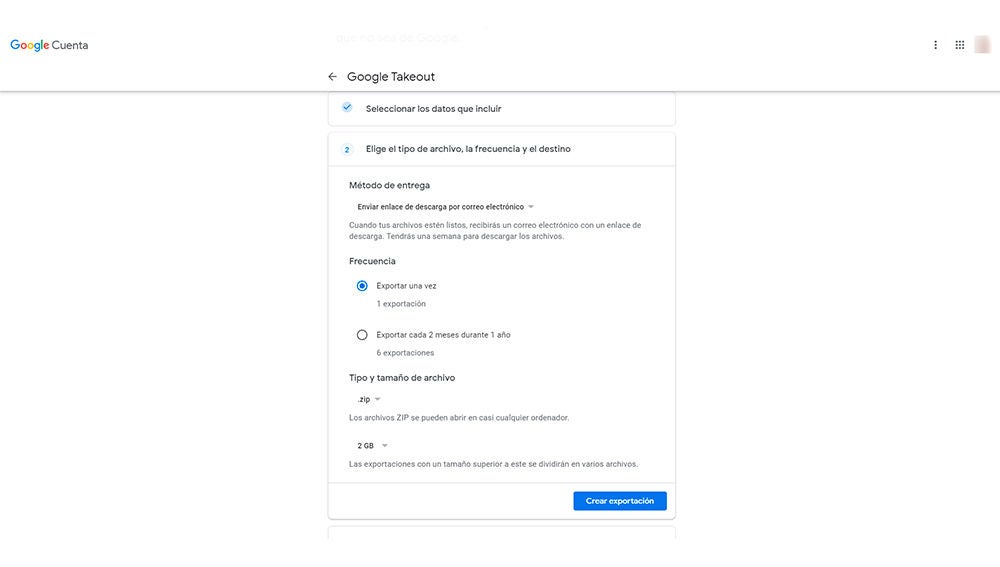Open the Google apps grid
The width and height of the screenshot is (1000, 567).
pos(959,45)
